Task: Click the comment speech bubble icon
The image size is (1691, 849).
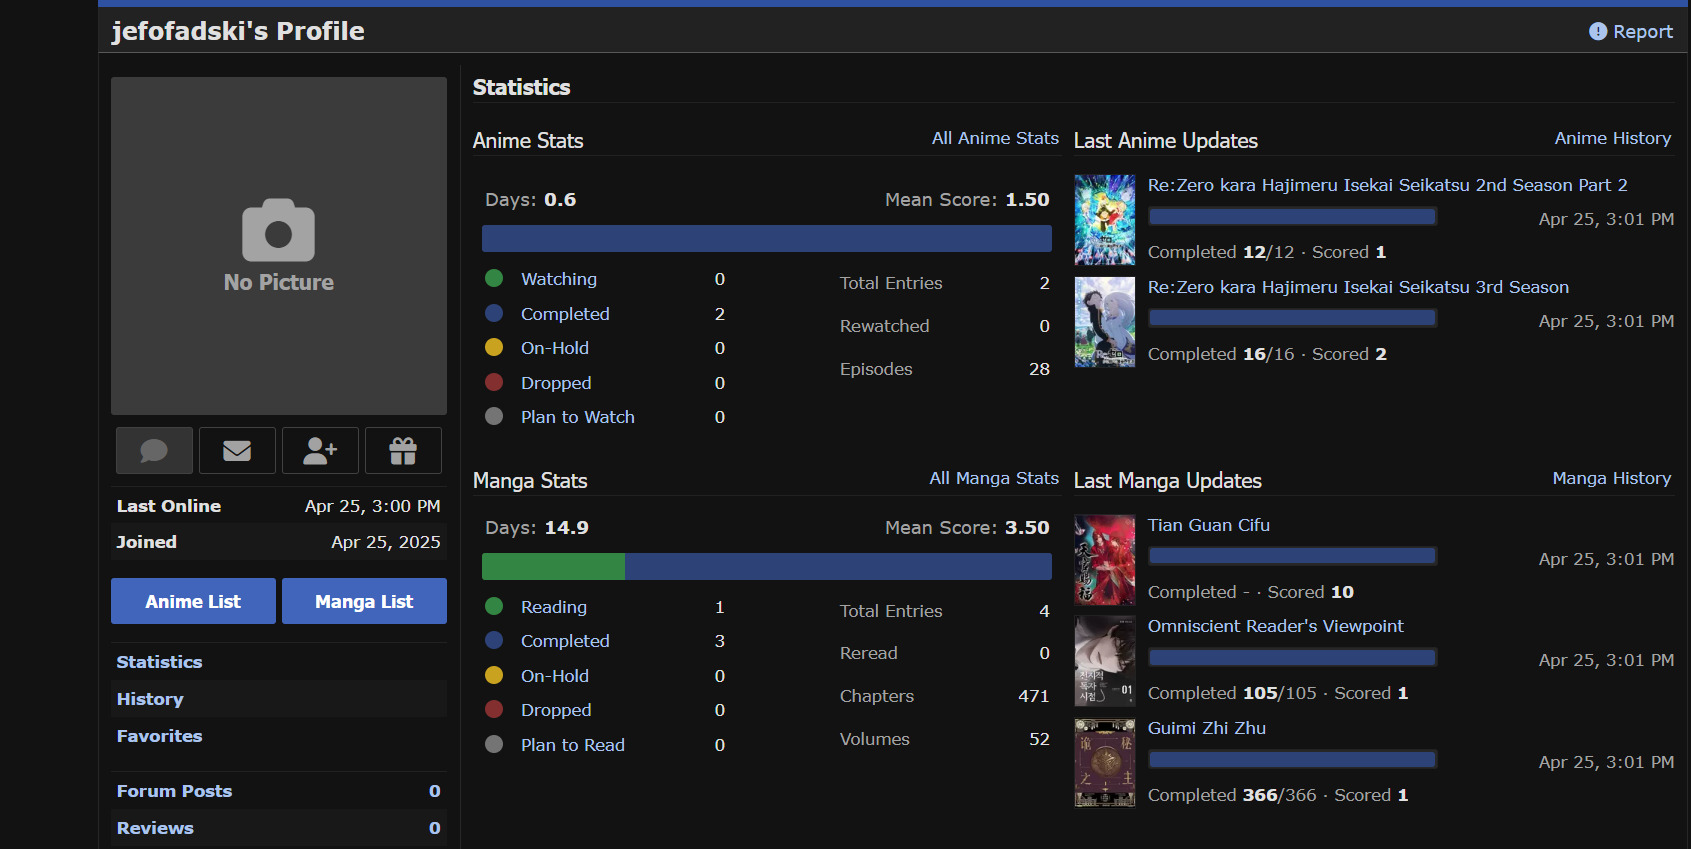Action: [x=154, y=451]
